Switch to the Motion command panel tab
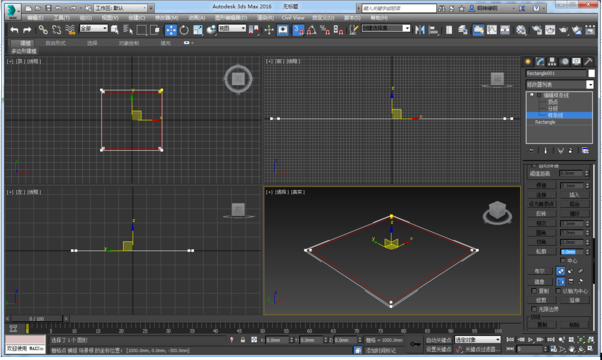Screen dimensions: 602x360 pos(564,61)
